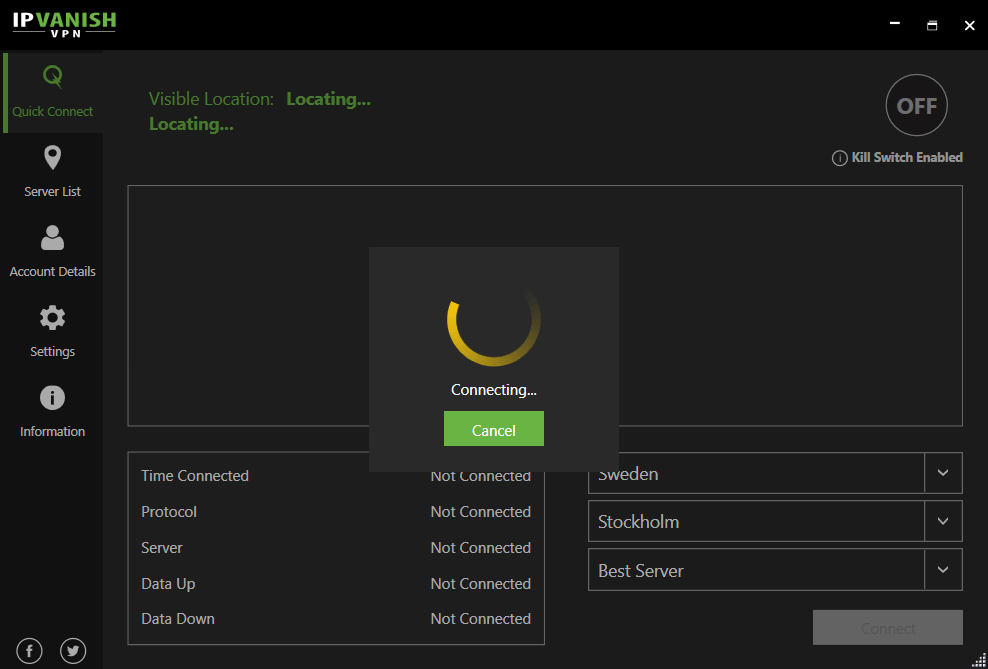Expand the Best Server dropdown arrow
The height and width of the screenshot is (669, 988).
pyautogui.click(x=943, y=569)
